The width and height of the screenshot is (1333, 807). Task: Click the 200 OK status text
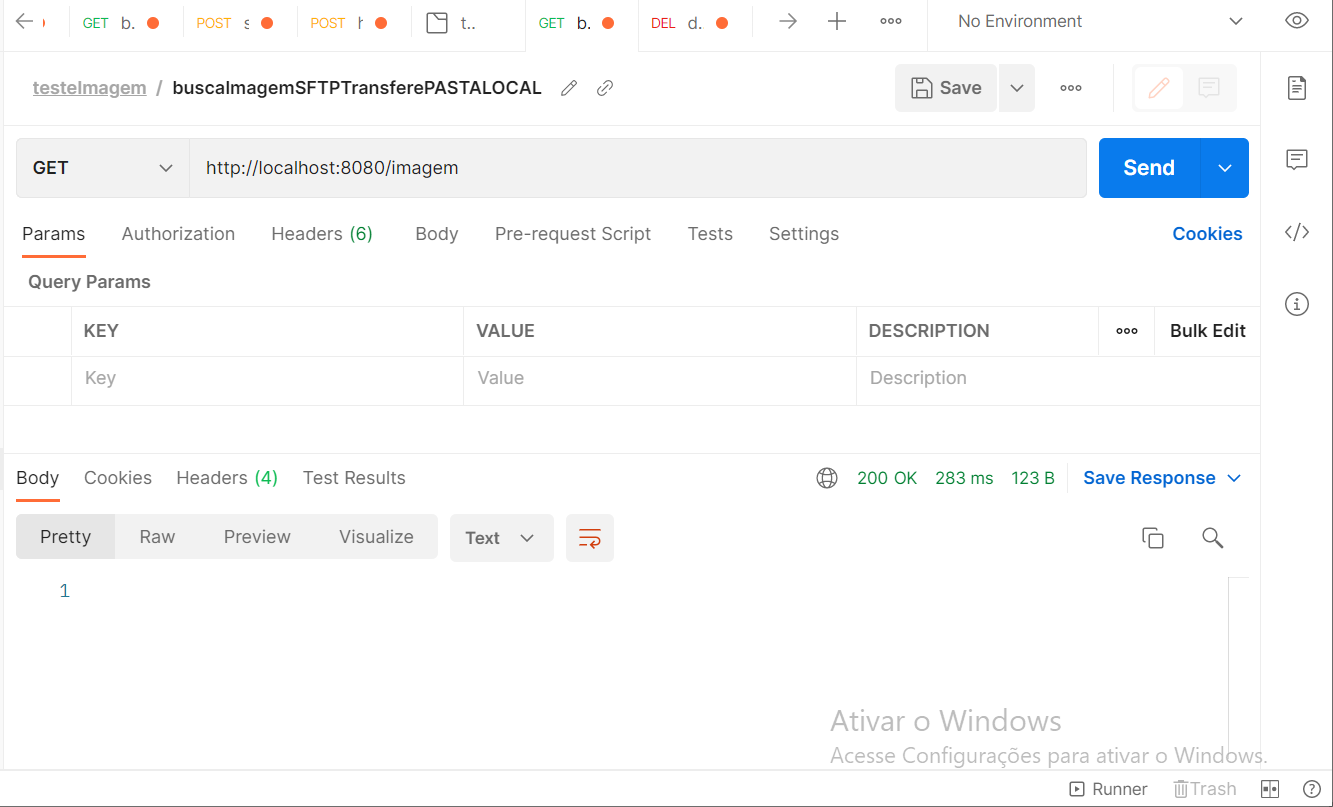[887, 478]
